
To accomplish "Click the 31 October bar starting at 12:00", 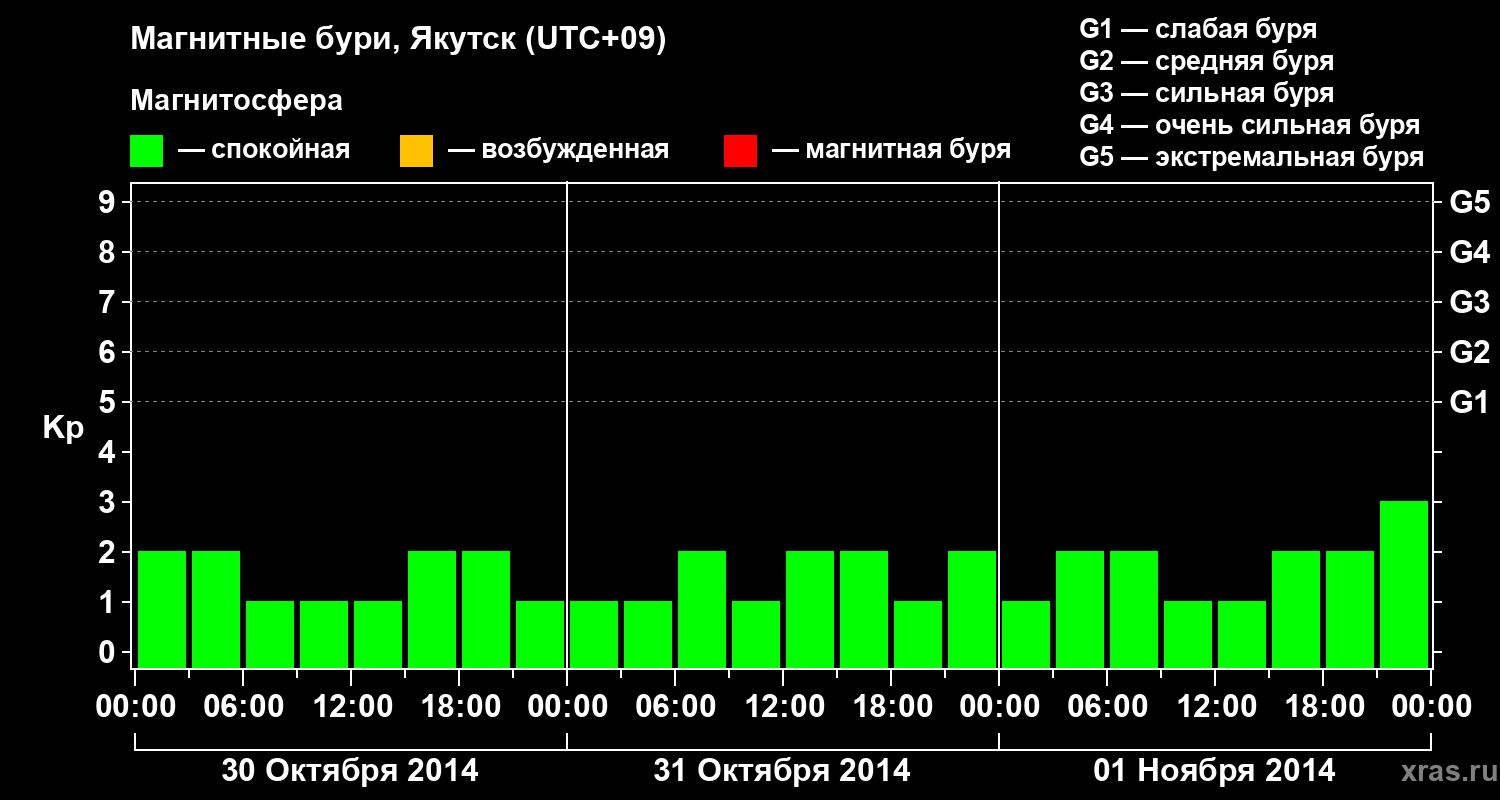I will 810,609.
